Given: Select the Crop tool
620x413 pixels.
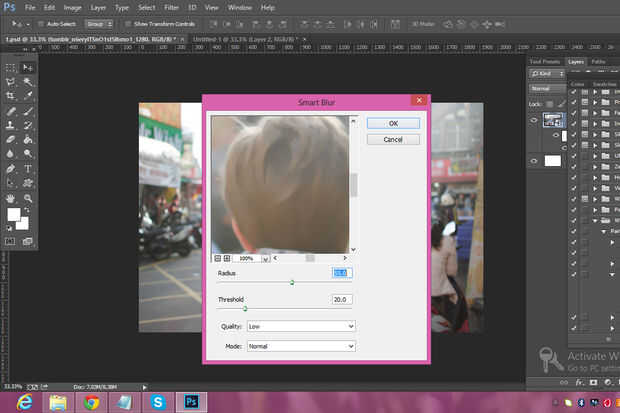Looking at the screenshot, I should click(10, 96).
